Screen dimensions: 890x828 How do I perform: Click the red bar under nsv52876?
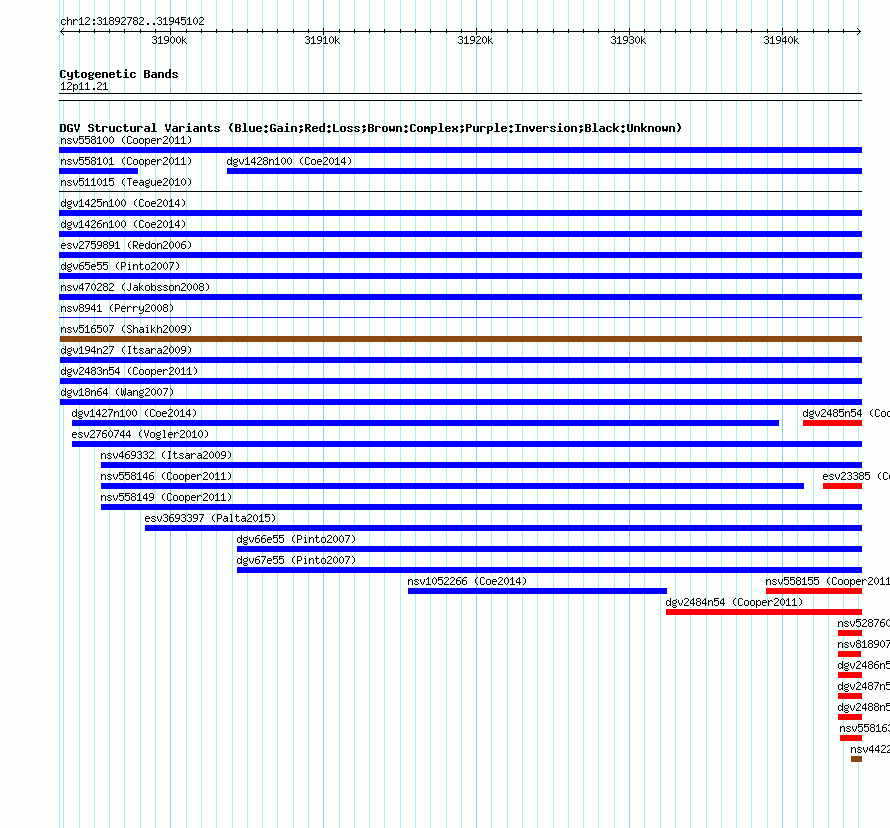pos(850,633)
